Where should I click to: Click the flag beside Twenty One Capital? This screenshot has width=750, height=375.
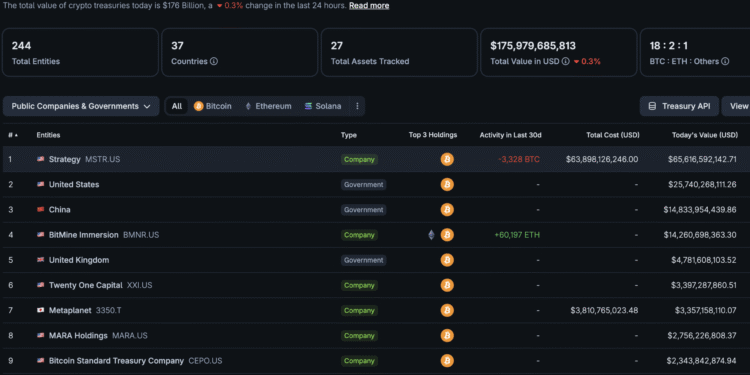(x=41, y=286)
